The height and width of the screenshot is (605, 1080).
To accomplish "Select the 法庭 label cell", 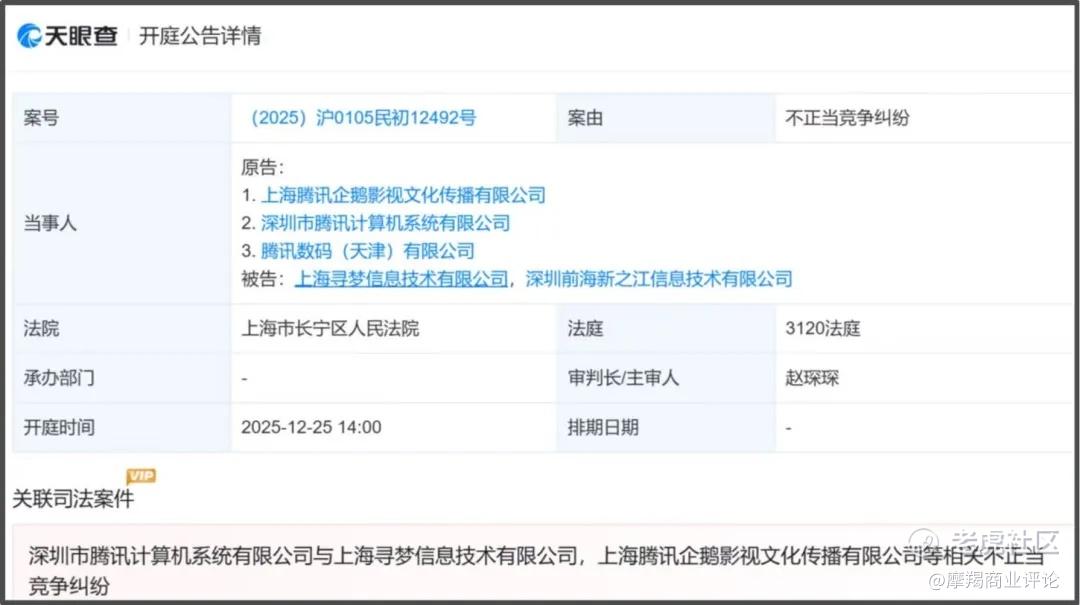I will [665, 328].
